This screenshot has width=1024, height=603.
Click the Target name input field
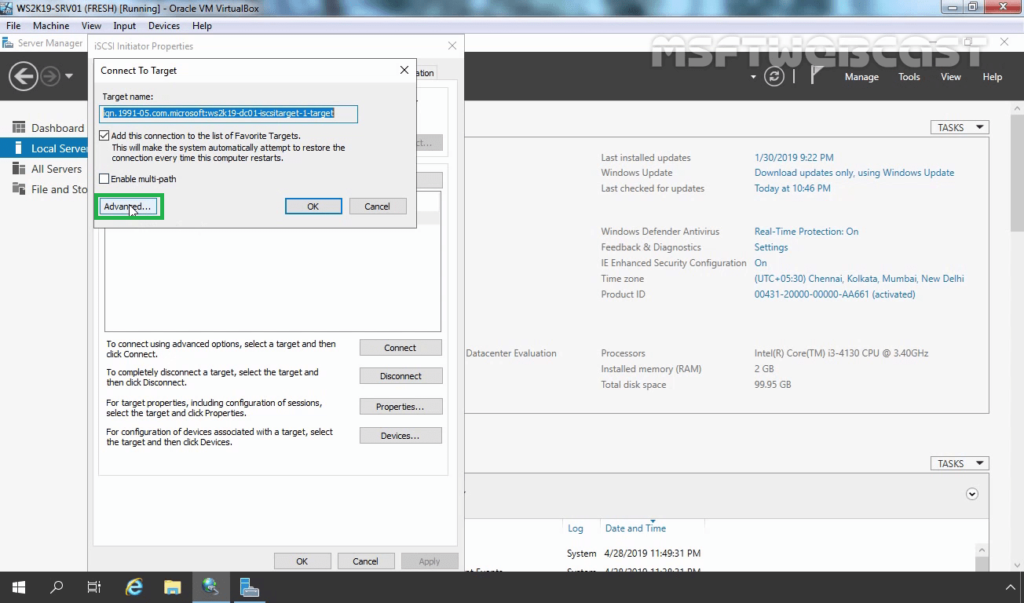229,114
